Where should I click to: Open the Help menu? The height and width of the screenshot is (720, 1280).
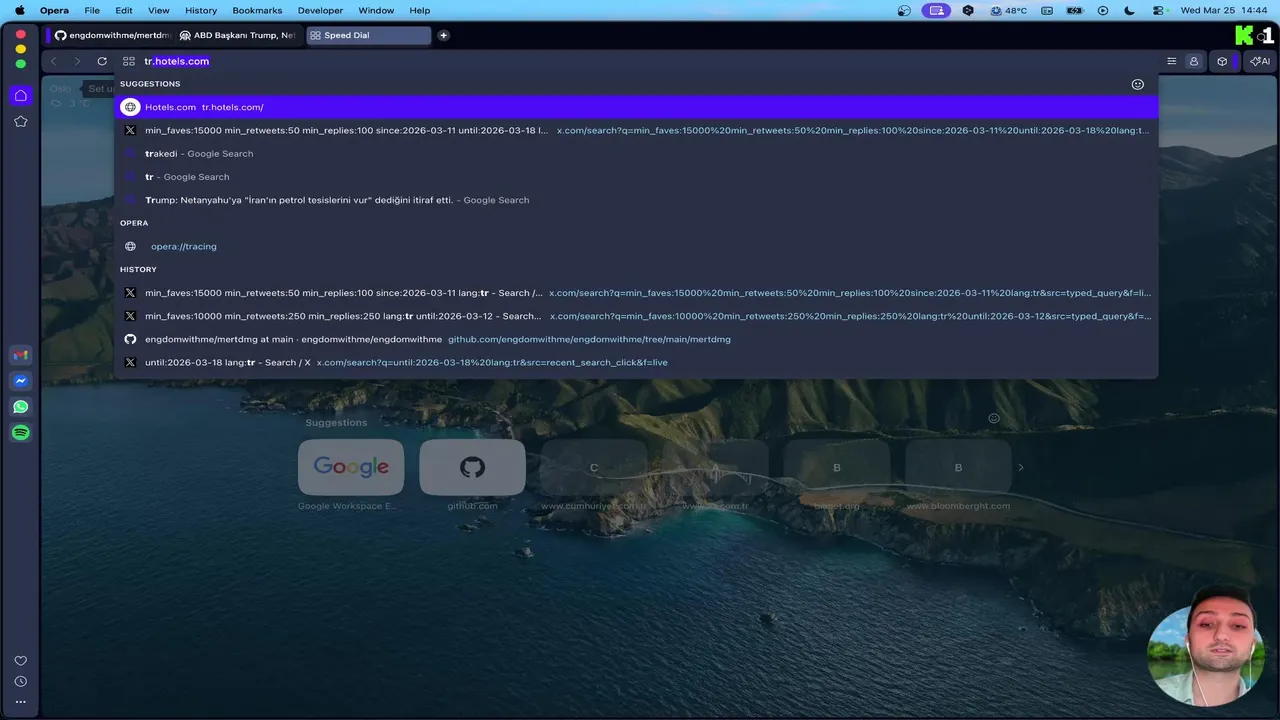pos(420,10)
